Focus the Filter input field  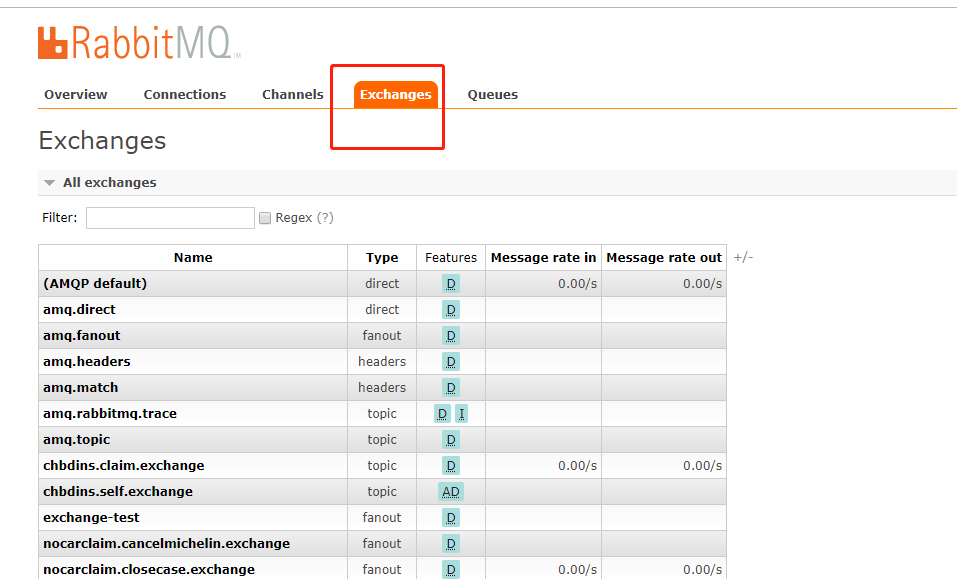(170, 218)
